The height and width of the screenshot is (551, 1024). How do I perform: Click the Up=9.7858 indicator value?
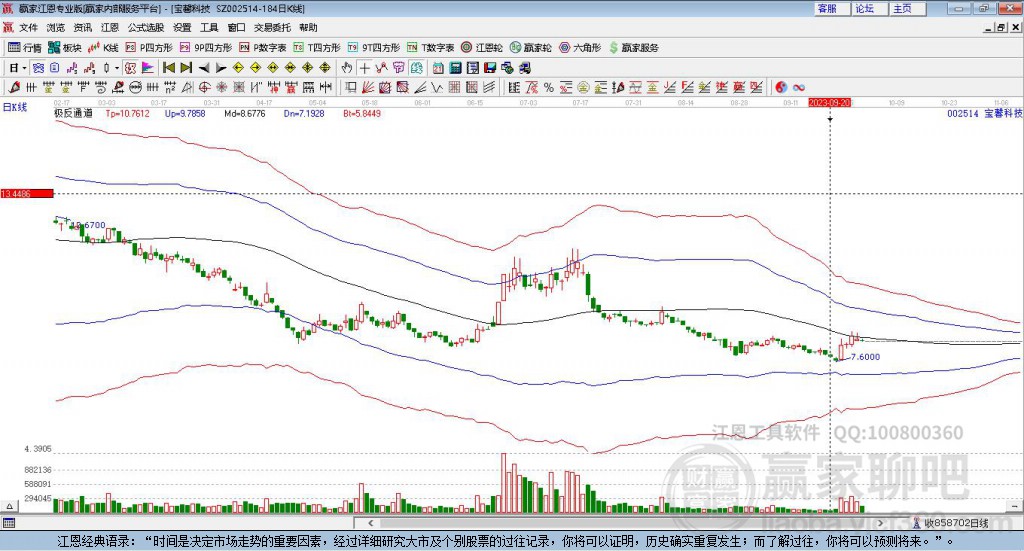click(185, 113)
